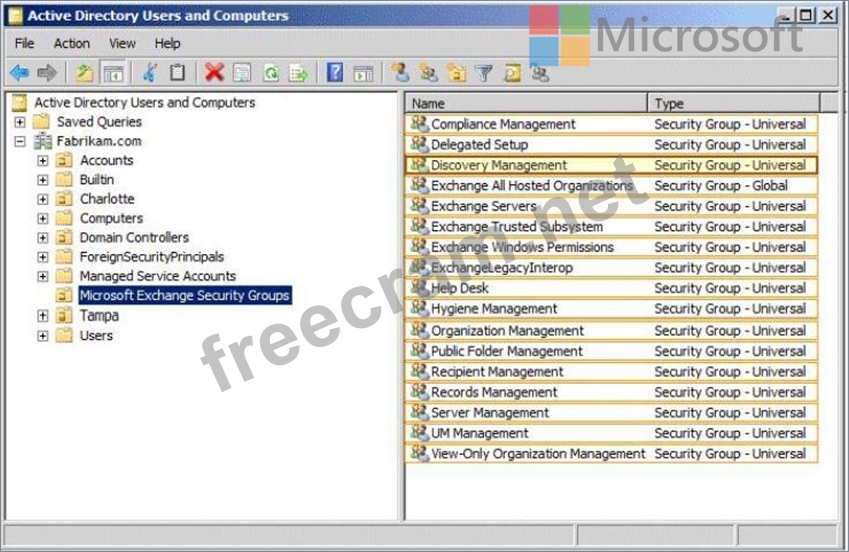Image resolution: width=849 pixels, height=552 pixels.
Task: Select Exchange All Hosted Organizations group
Action: point(611,185)
